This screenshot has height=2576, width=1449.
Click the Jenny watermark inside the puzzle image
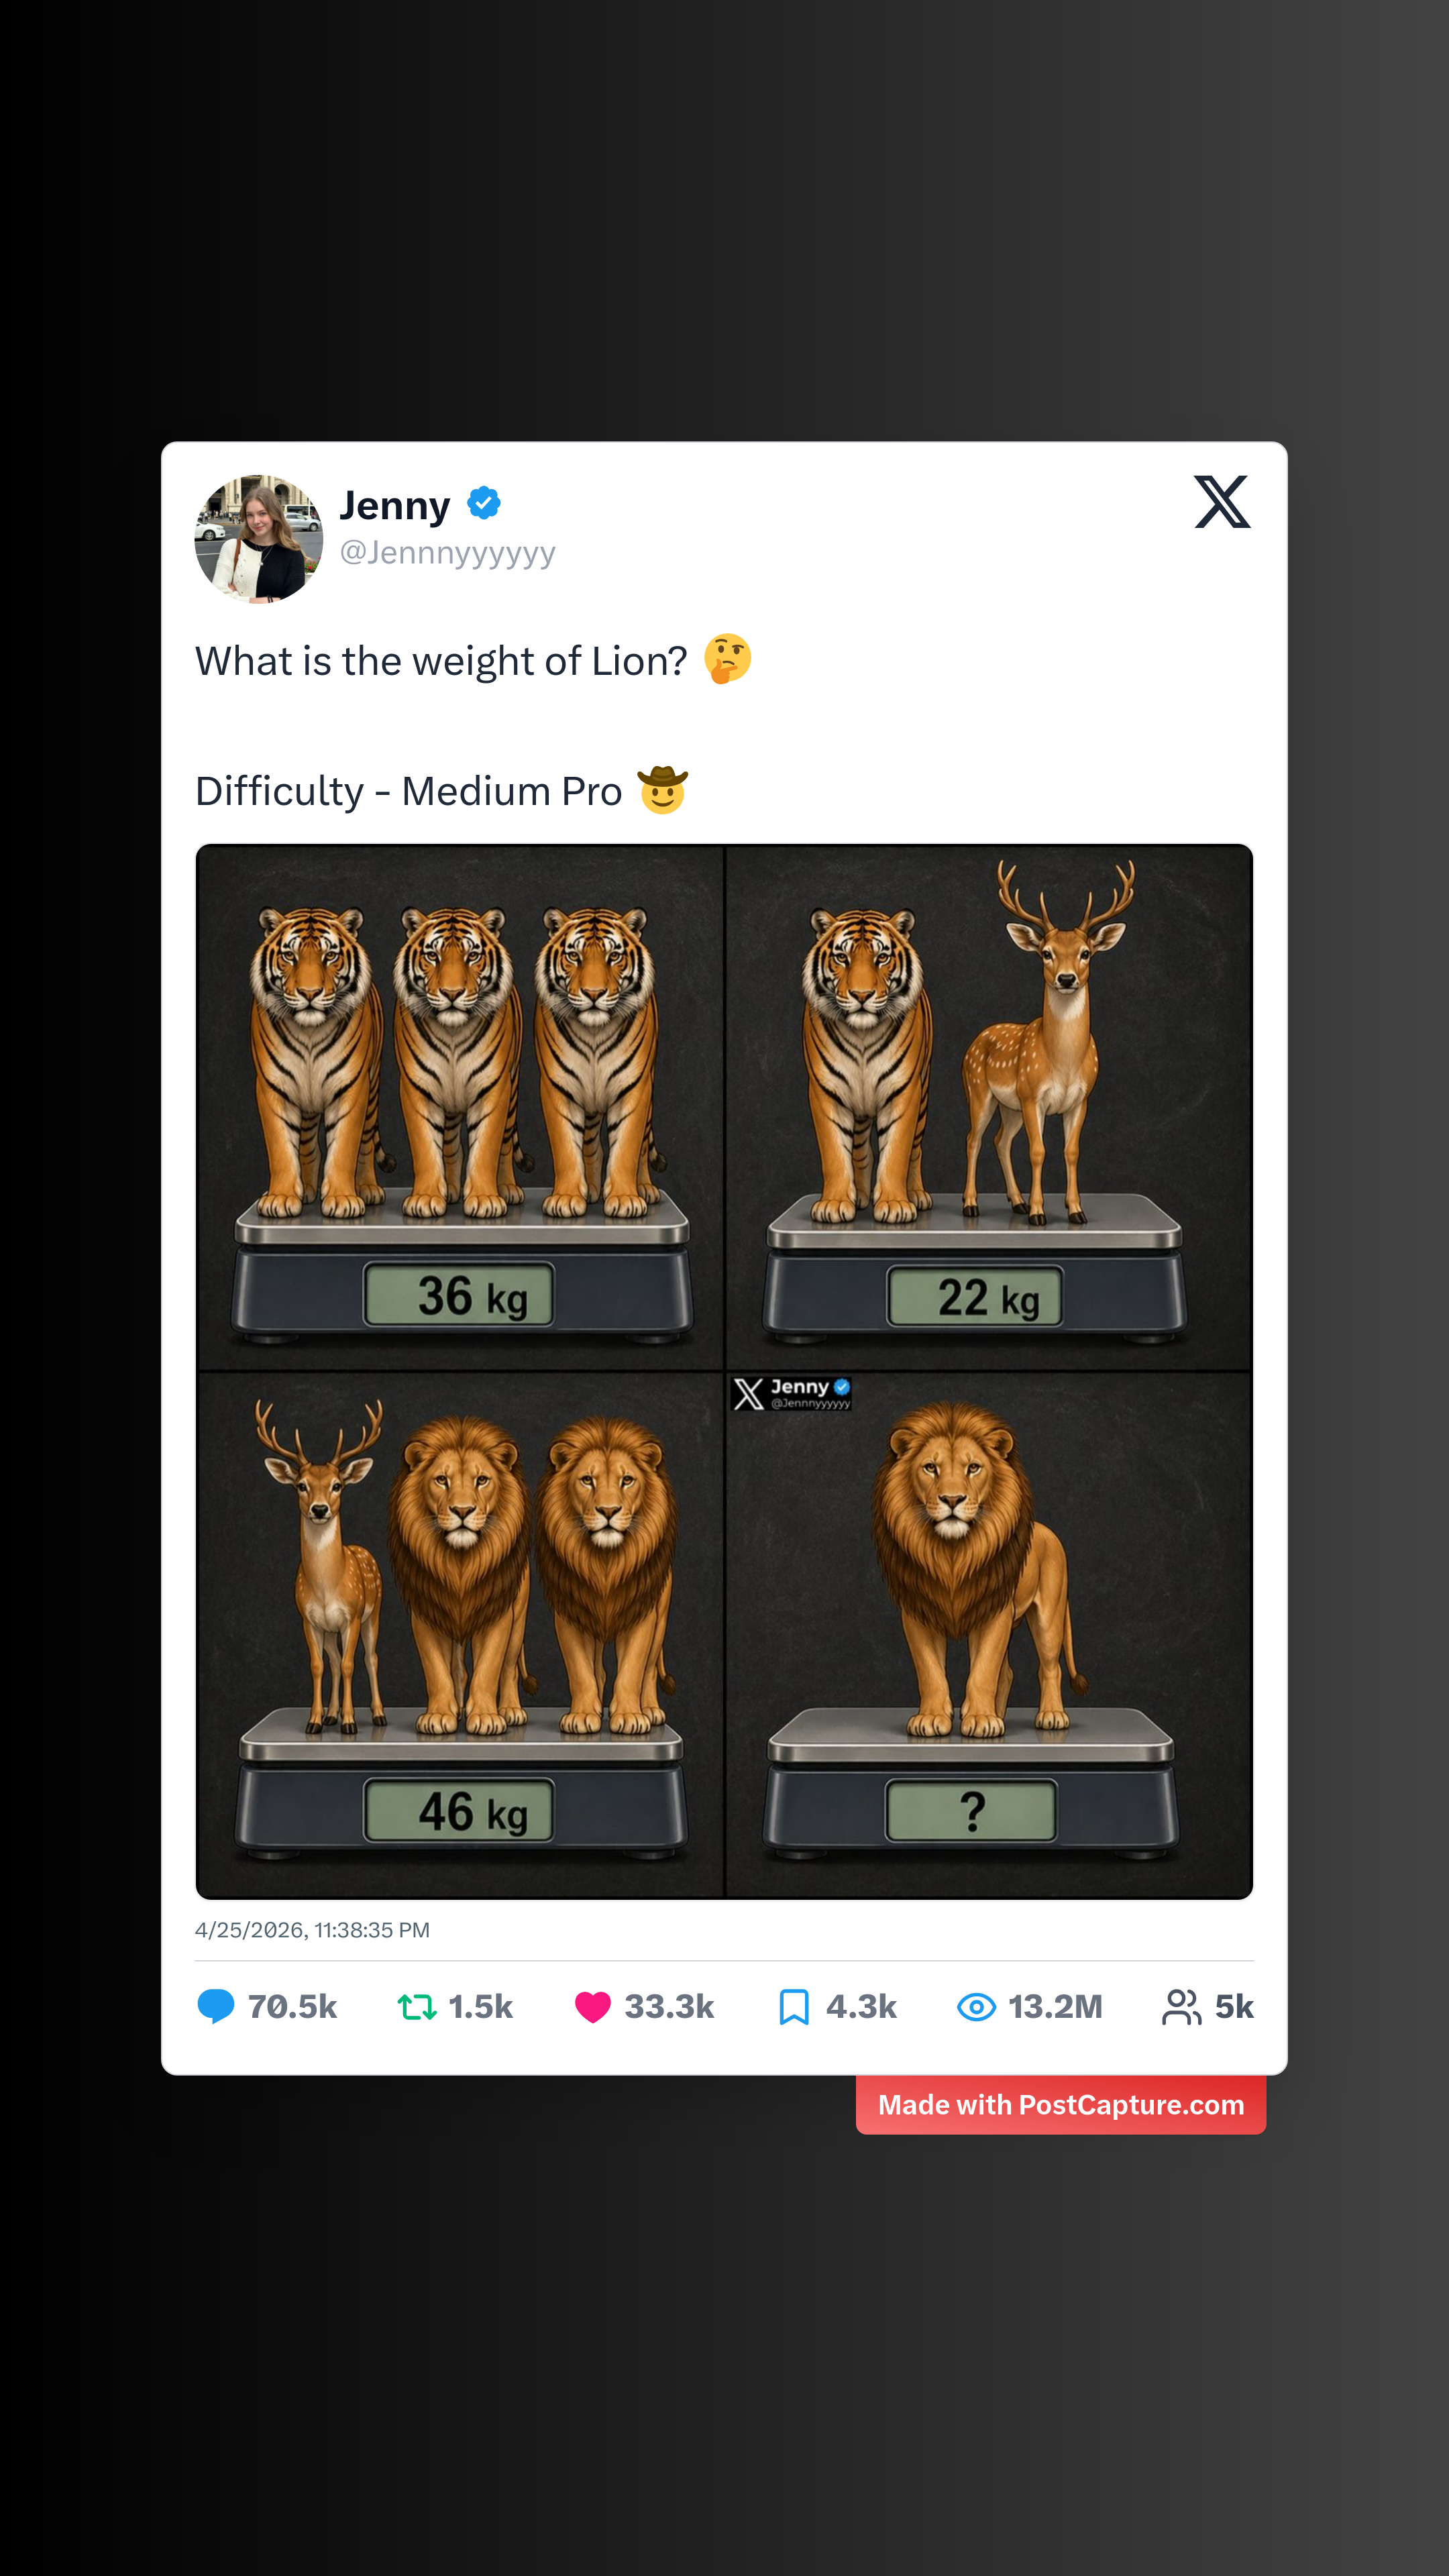(x=792, y=1392)
